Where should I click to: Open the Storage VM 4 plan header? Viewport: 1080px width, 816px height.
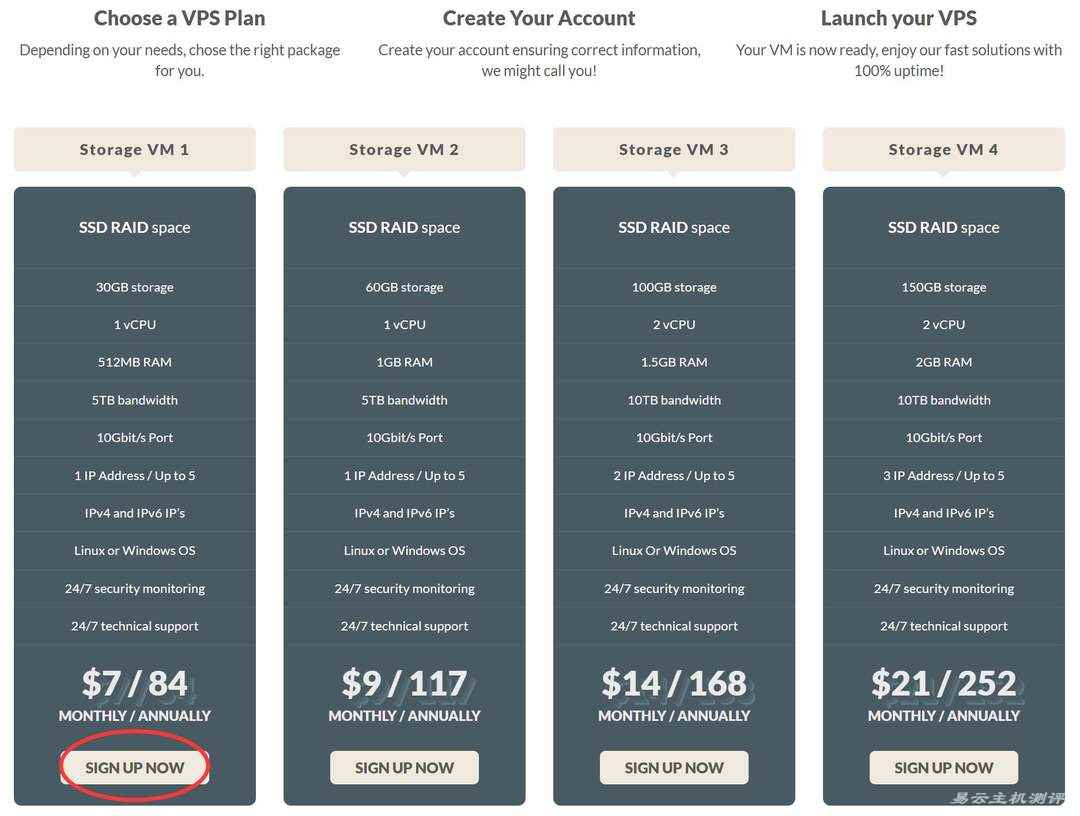pos(943,150)
